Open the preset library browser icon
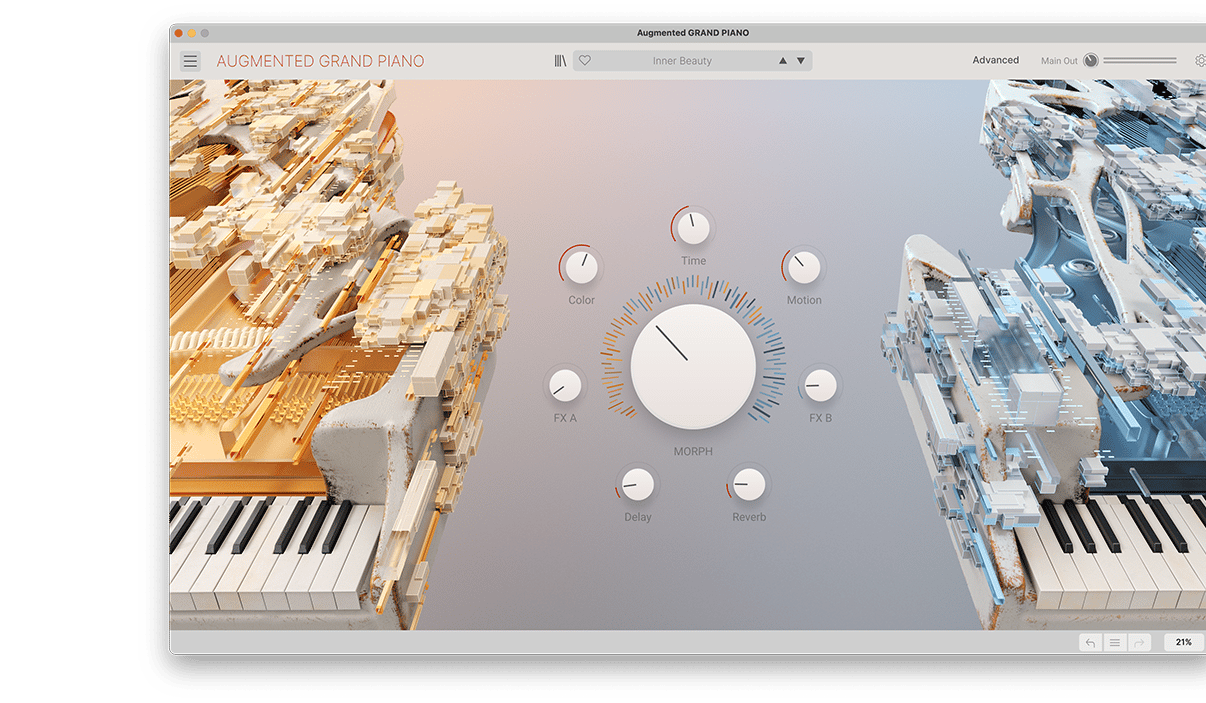This screenshot has height=703, width=1206. pyautogui.click(x=560, y=61)
